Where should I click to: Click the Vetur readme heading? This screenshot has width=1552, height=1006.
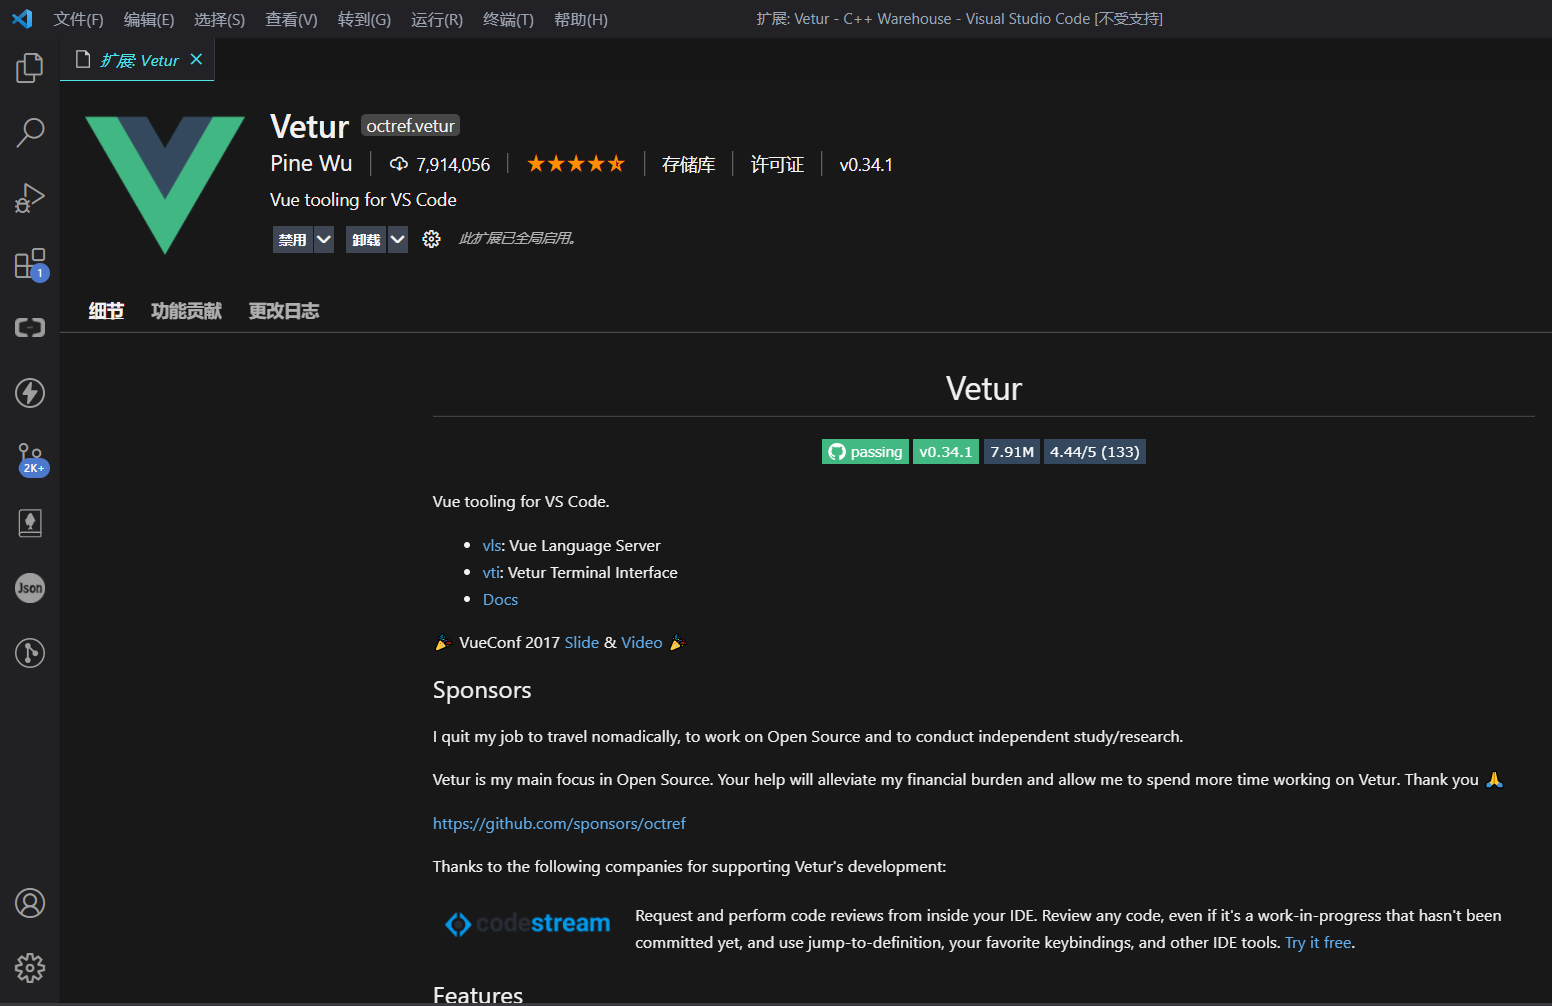984,389
